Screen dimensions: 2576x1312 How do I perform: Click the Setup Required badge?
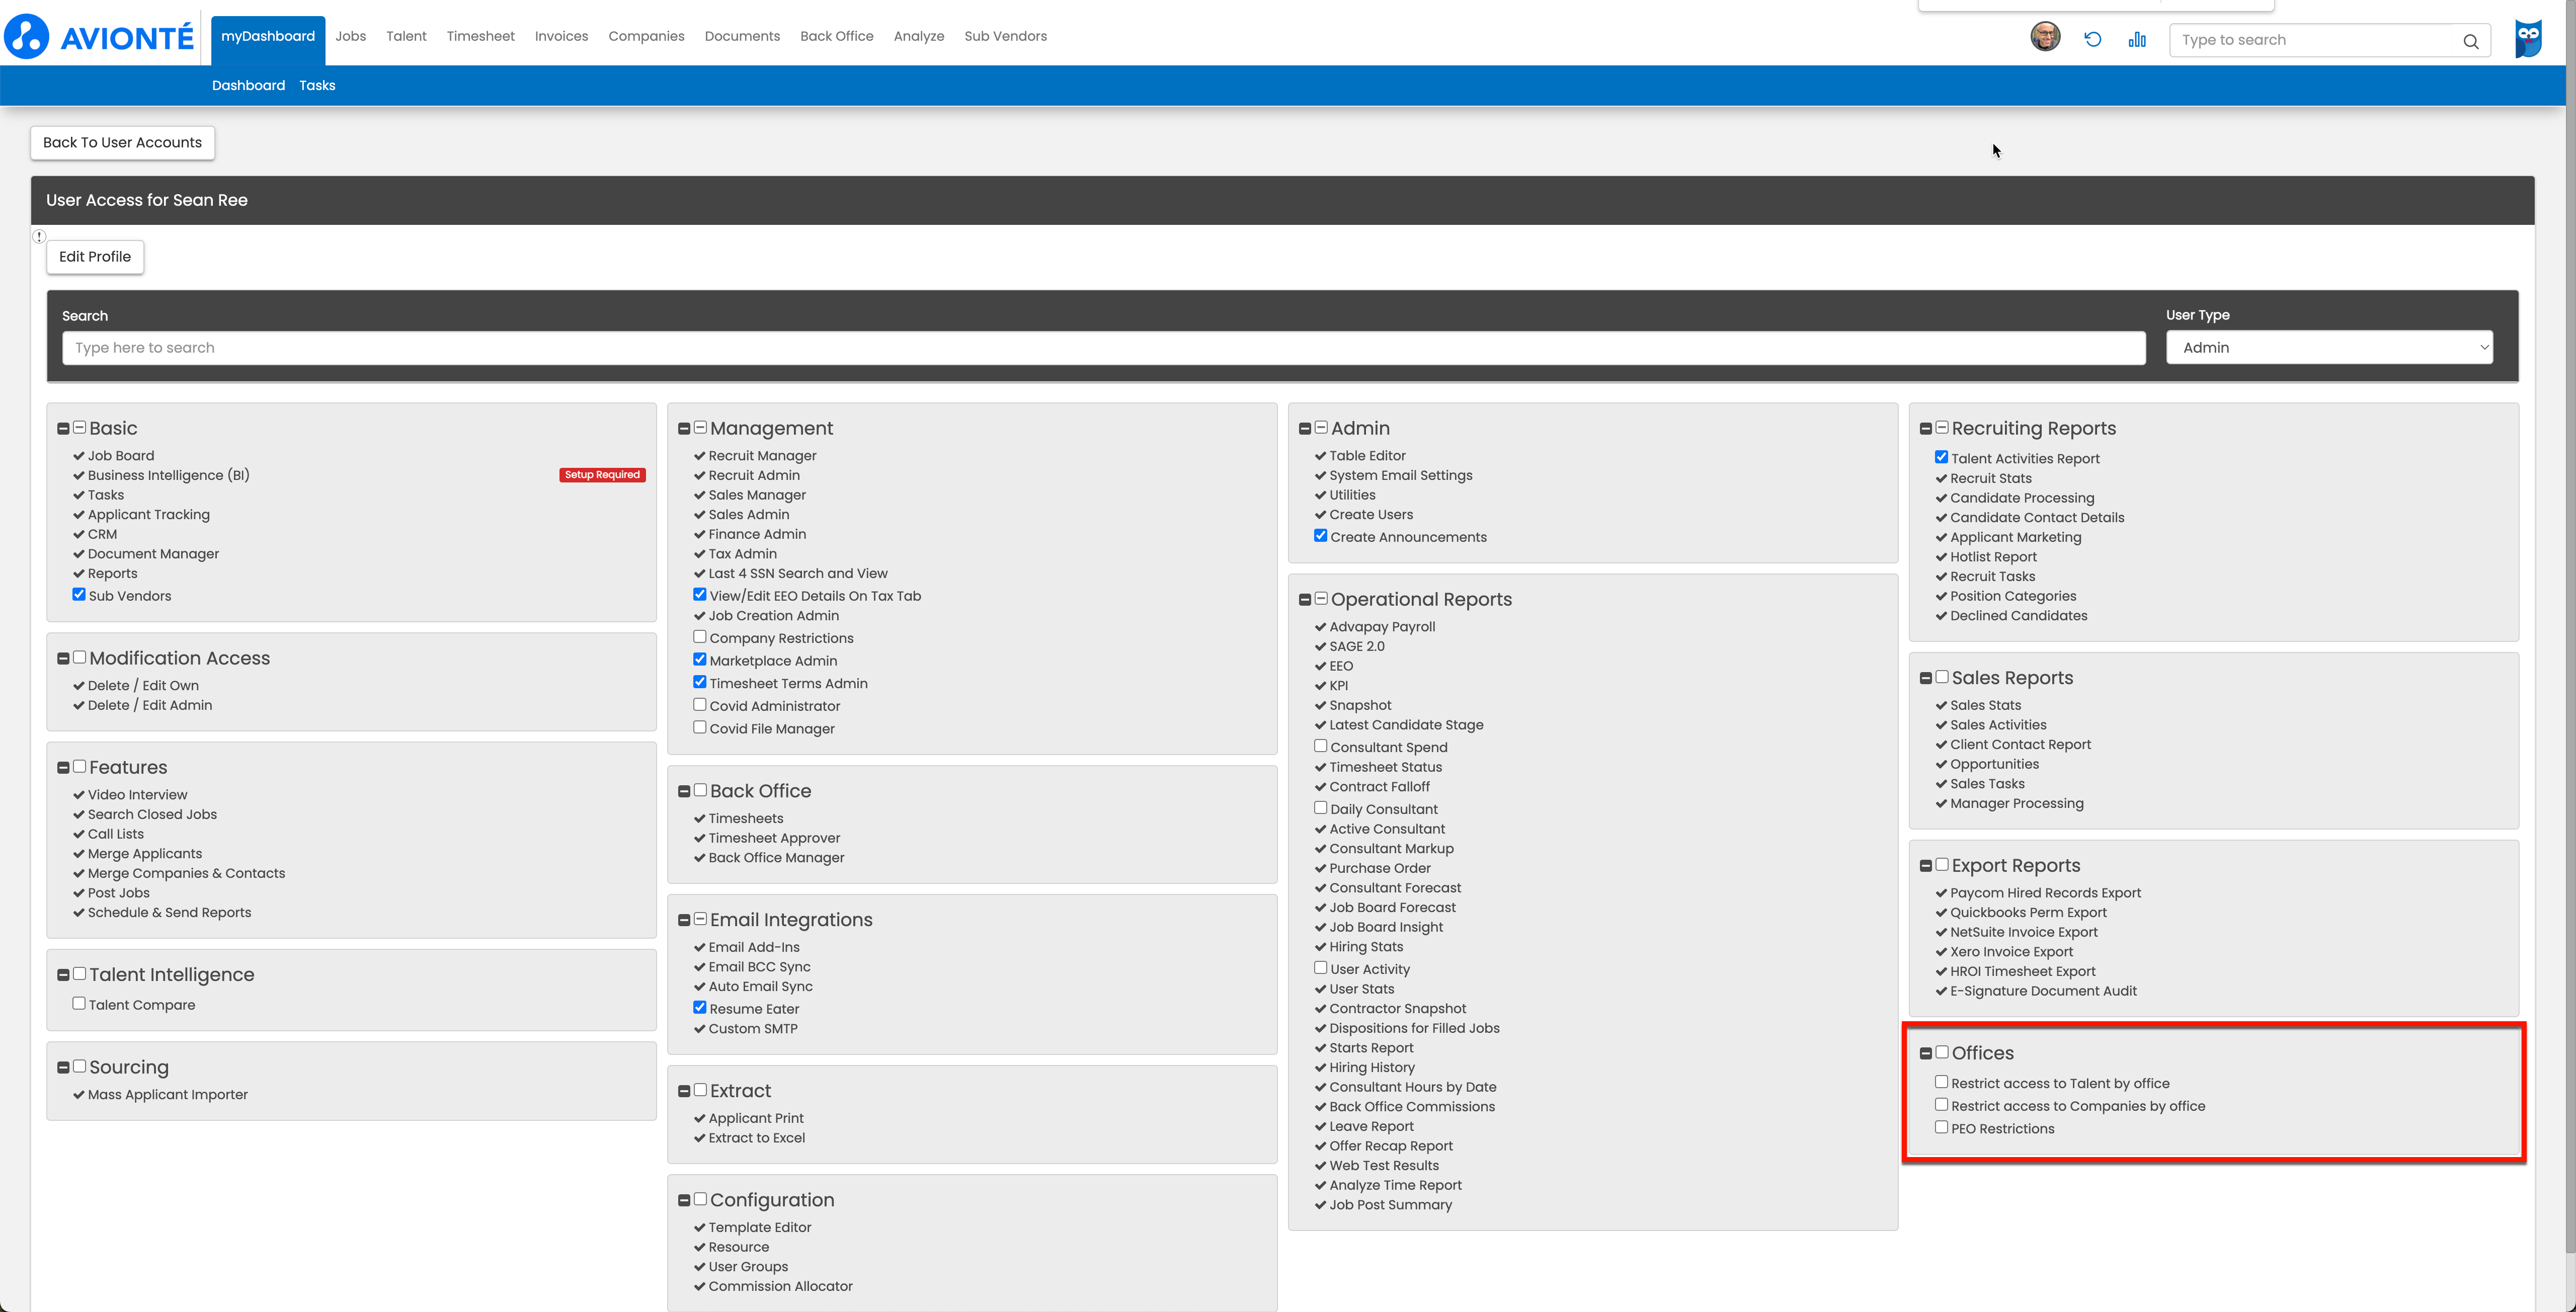(602, 476)
